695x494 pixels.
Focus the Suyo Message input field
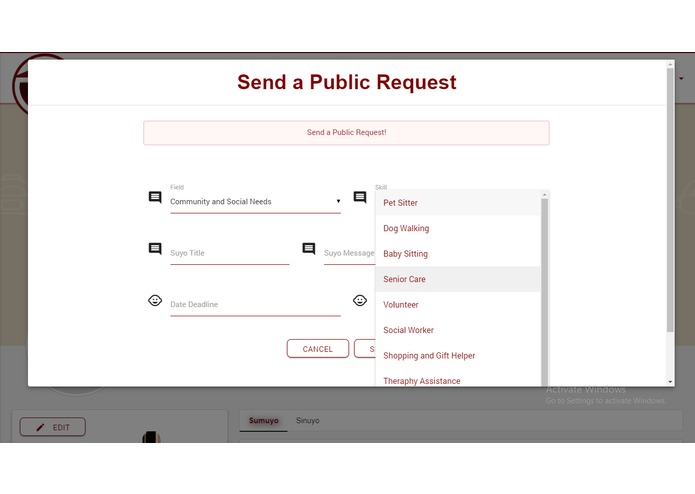(349, 253)
